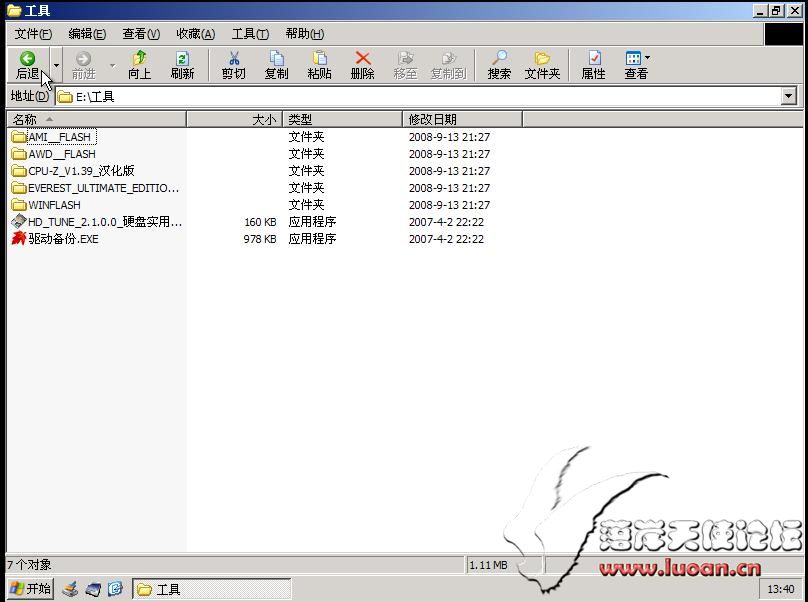The height and width of the screenshot is (602, 808).
Task: Click the folder icon in title bar
Action: click(14, 10)
